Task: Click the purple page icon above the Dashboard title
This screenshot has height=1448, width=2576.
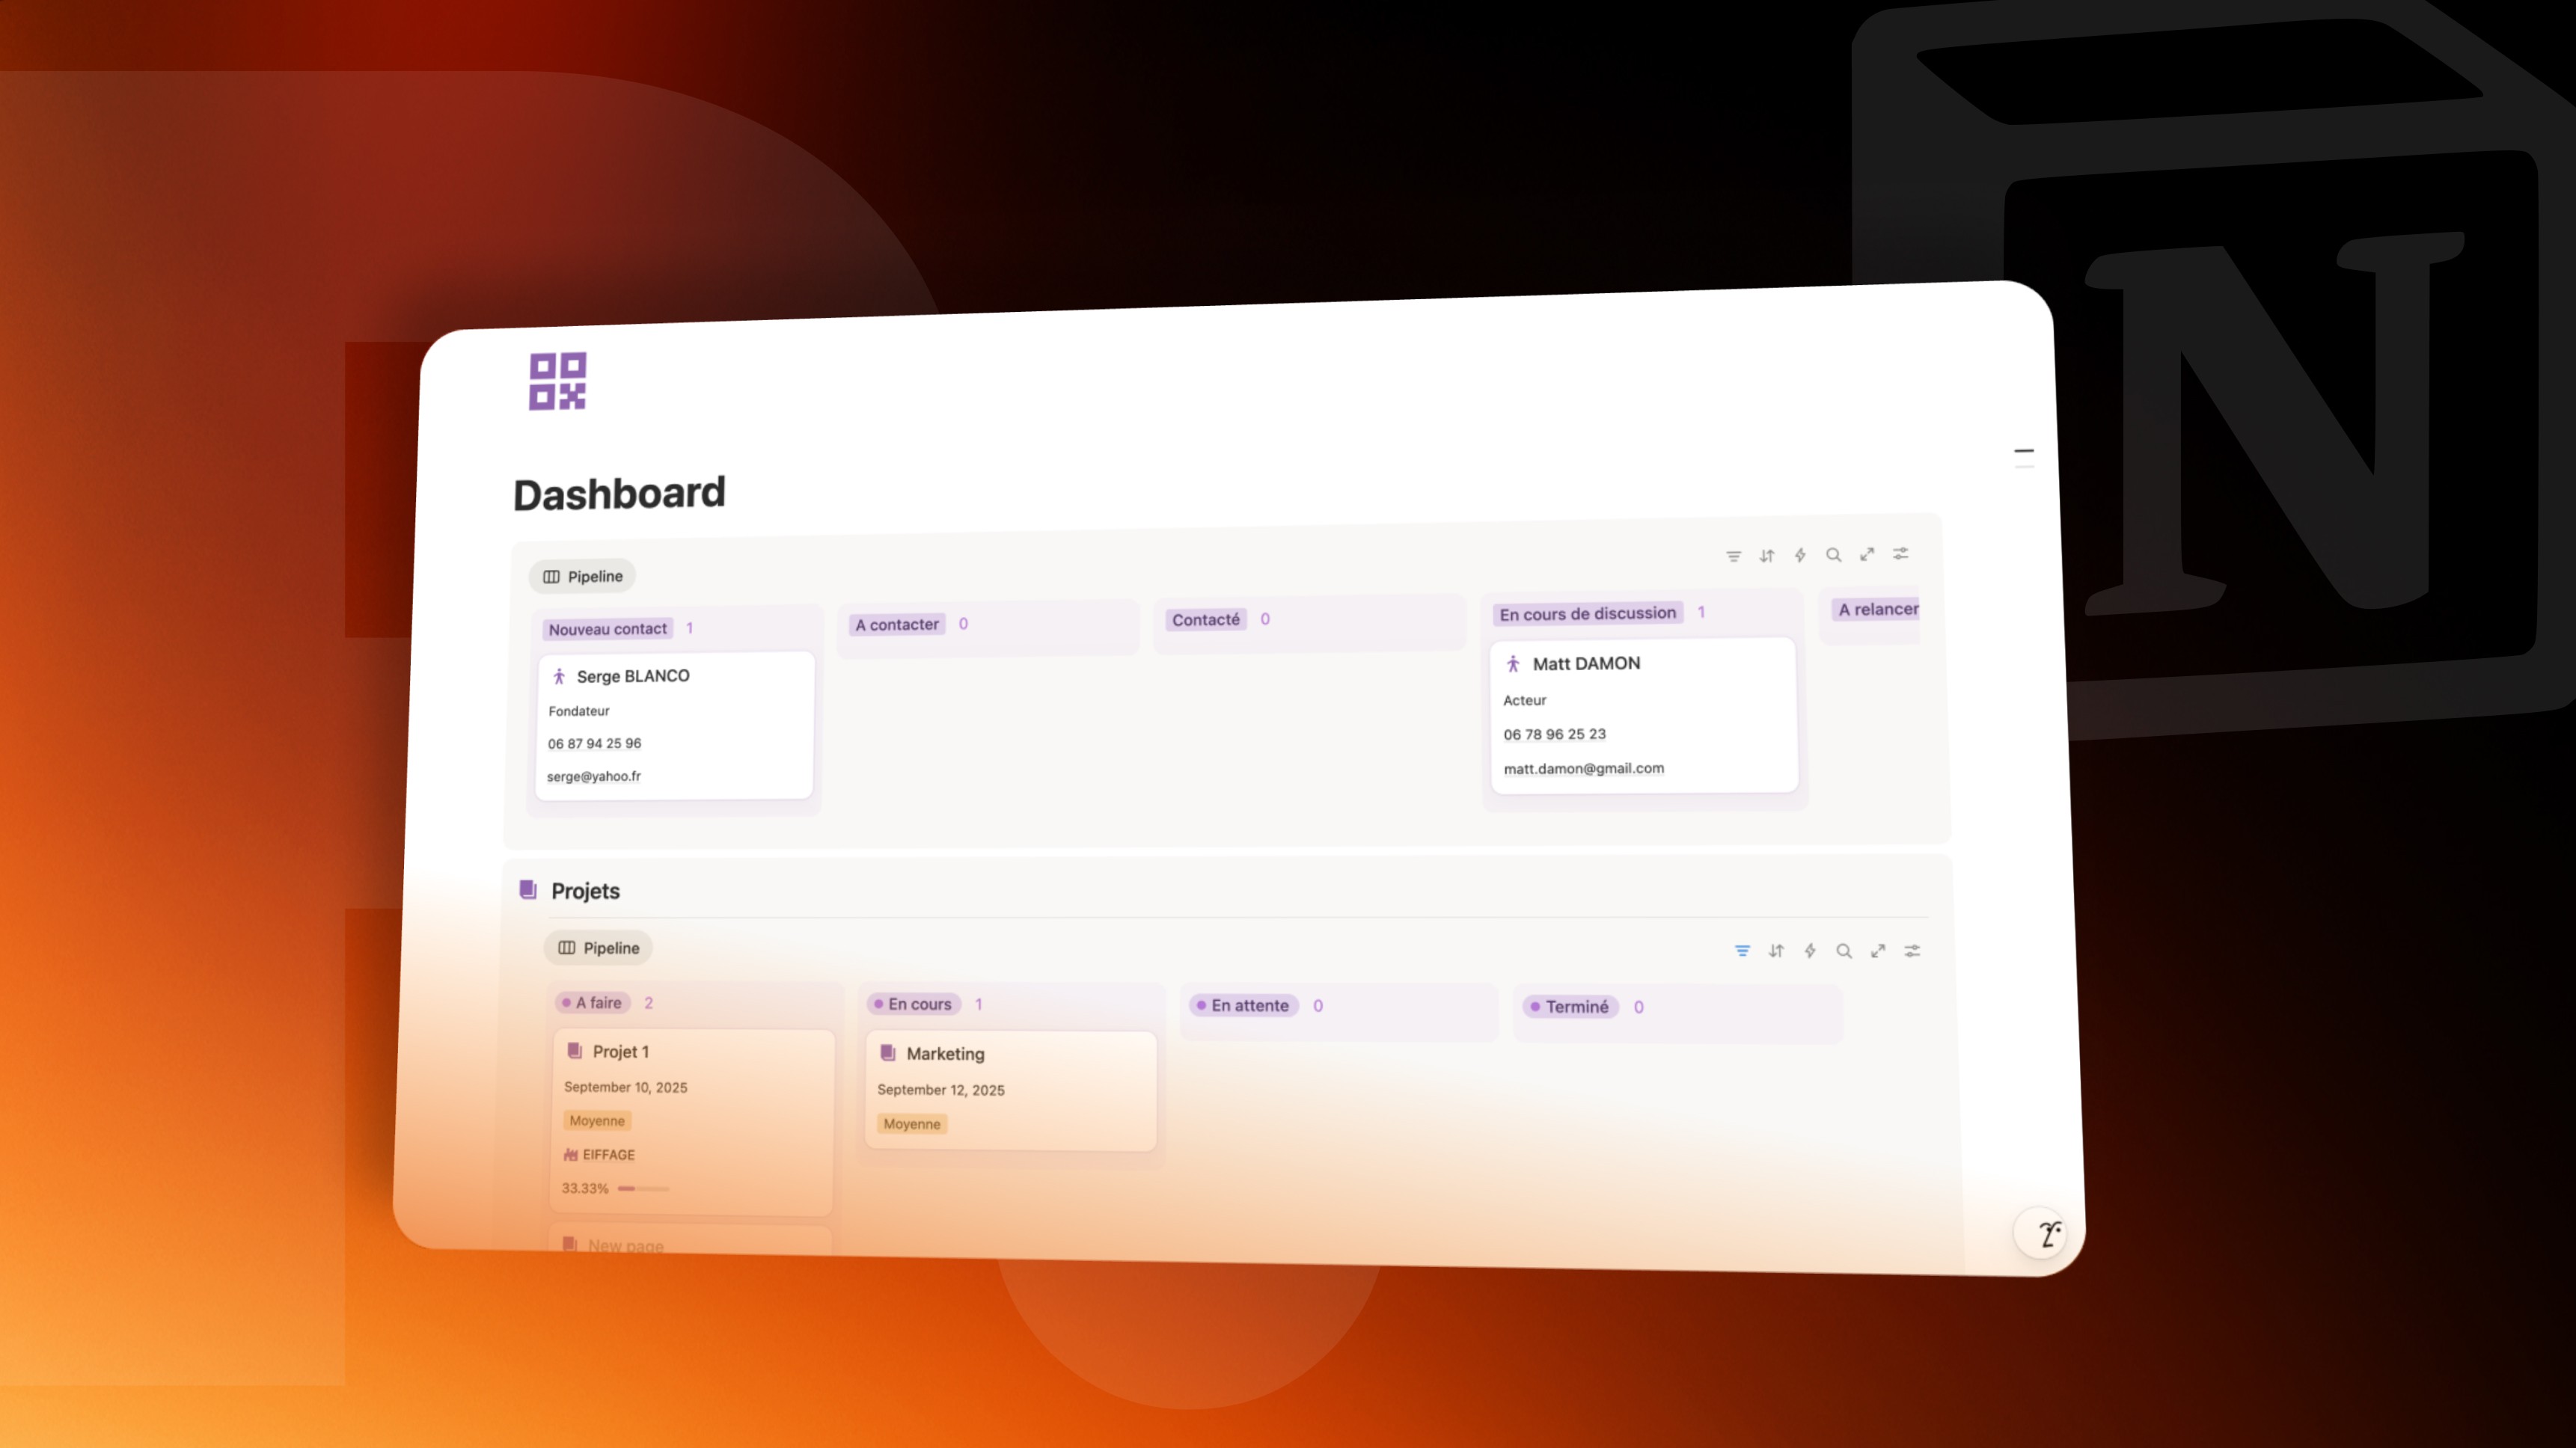Action: point(557,381)
